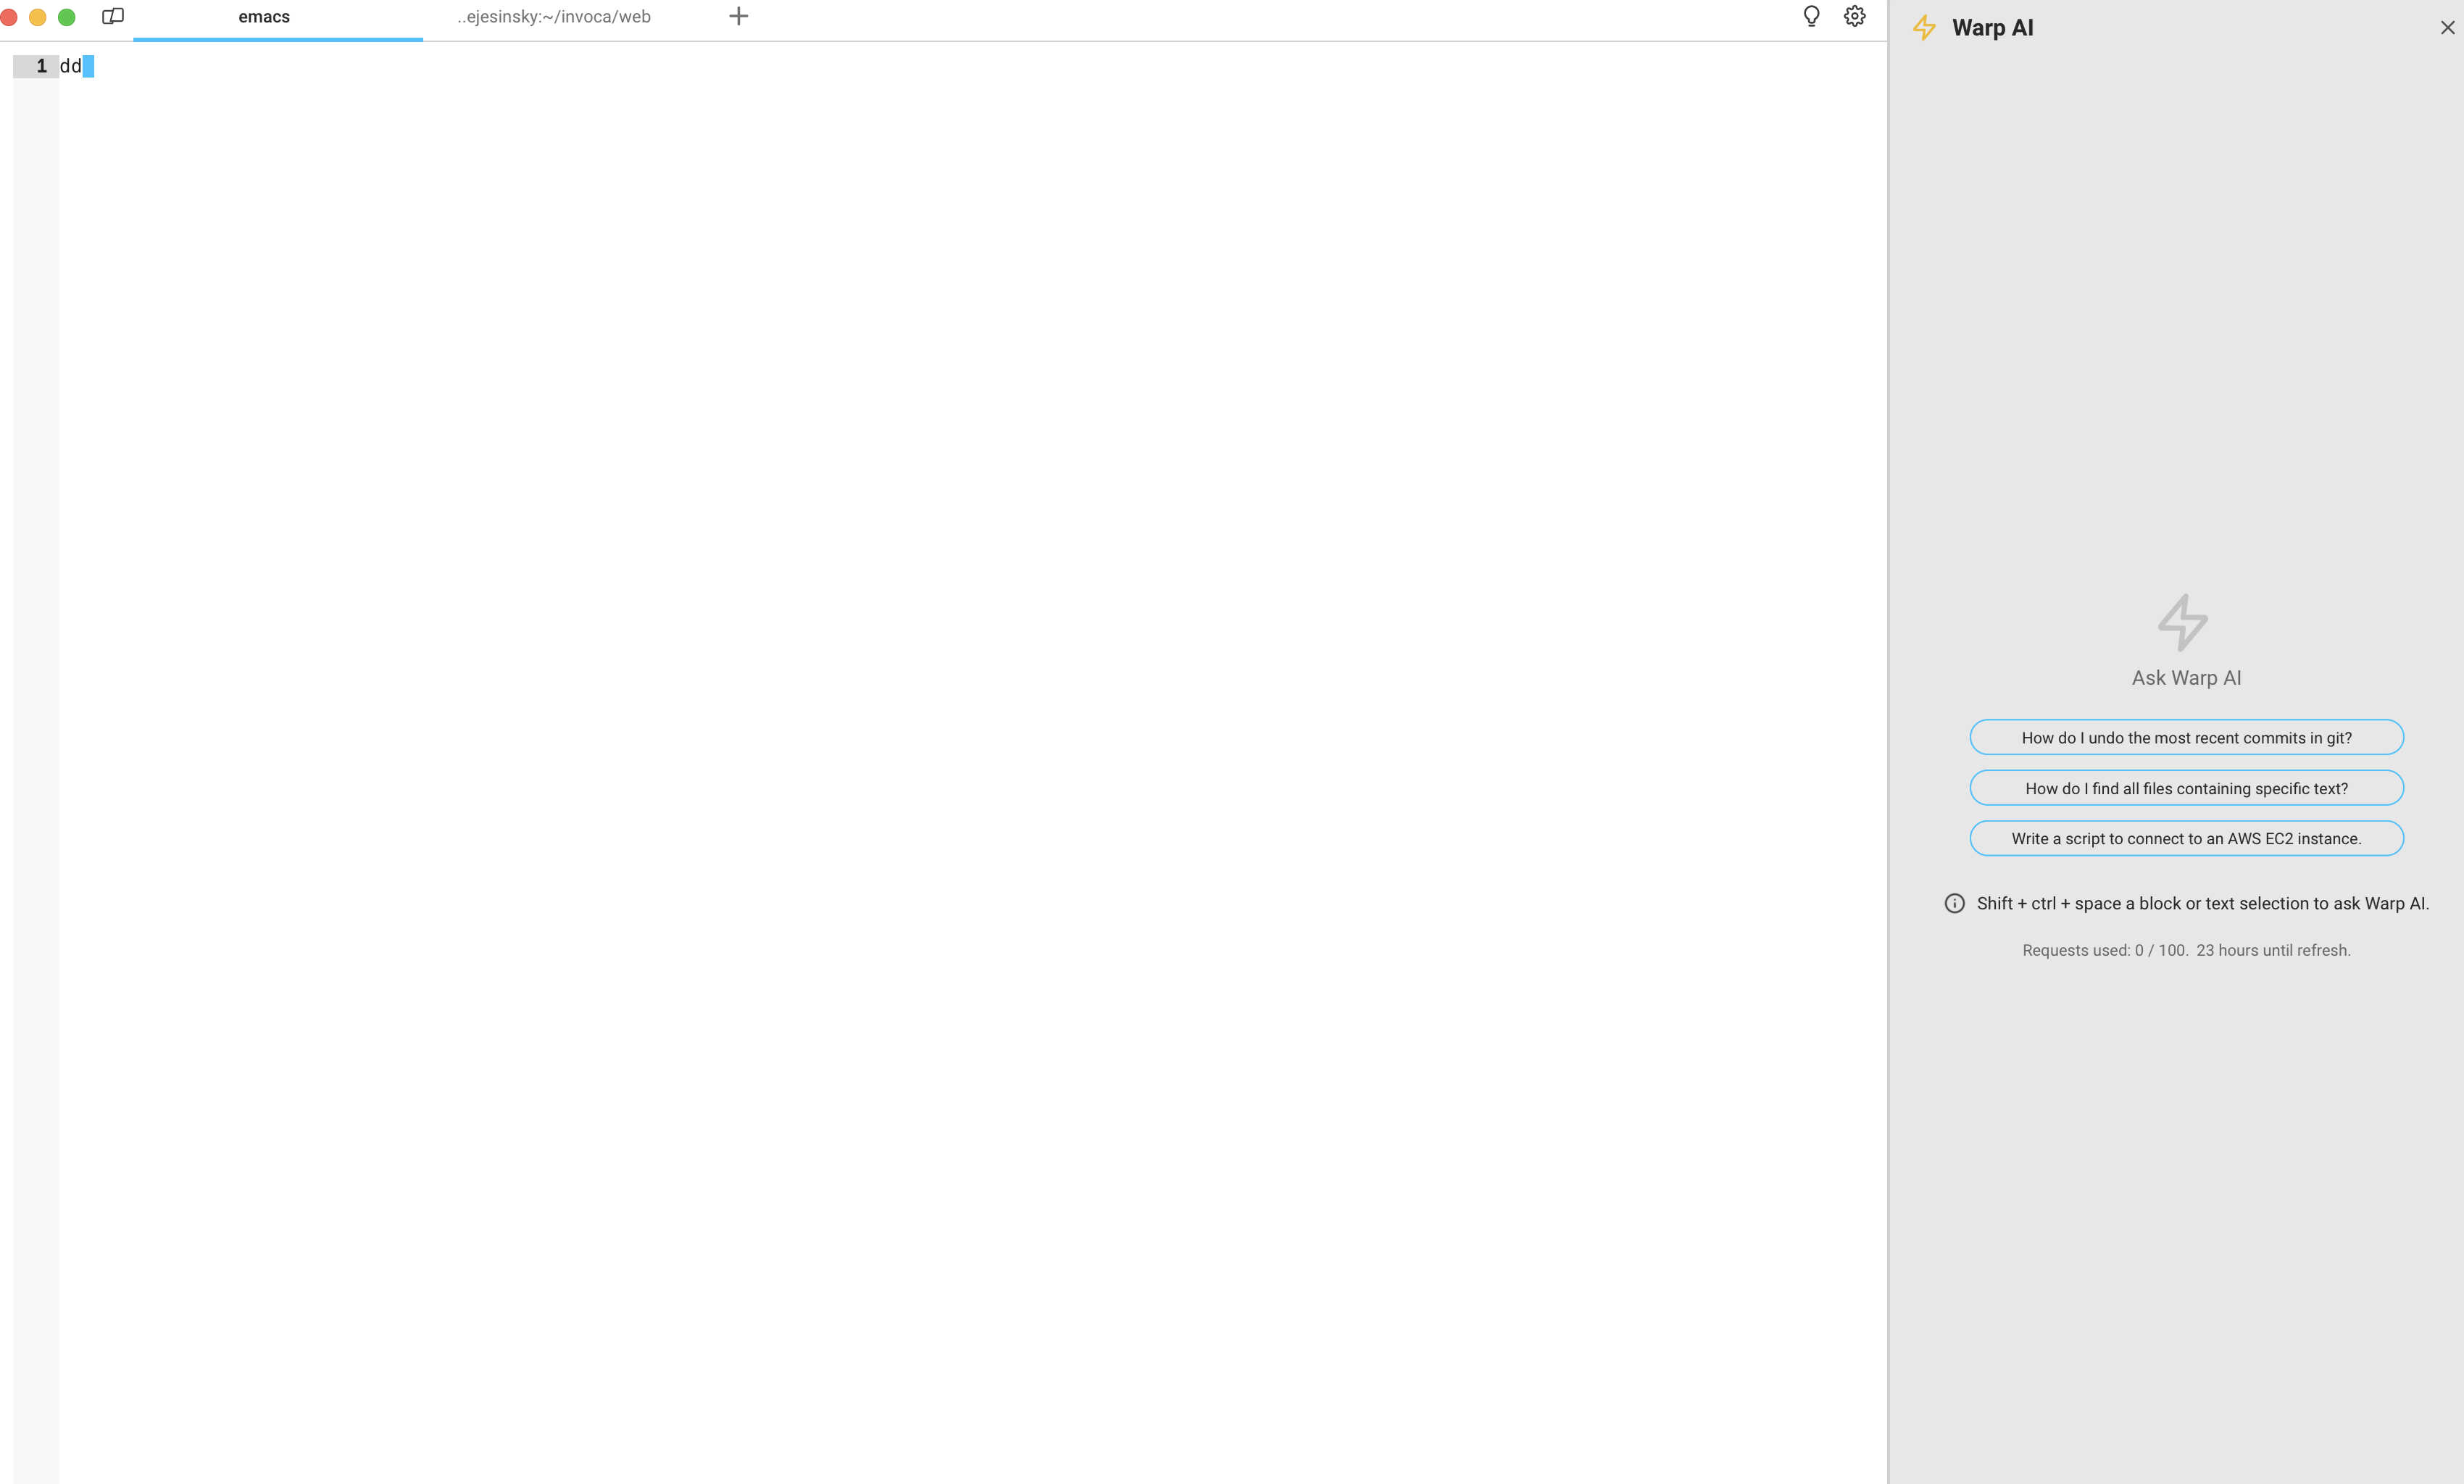
Task: Switch to the ejesinsky invoca/web tab
Action: click(554, 17)
